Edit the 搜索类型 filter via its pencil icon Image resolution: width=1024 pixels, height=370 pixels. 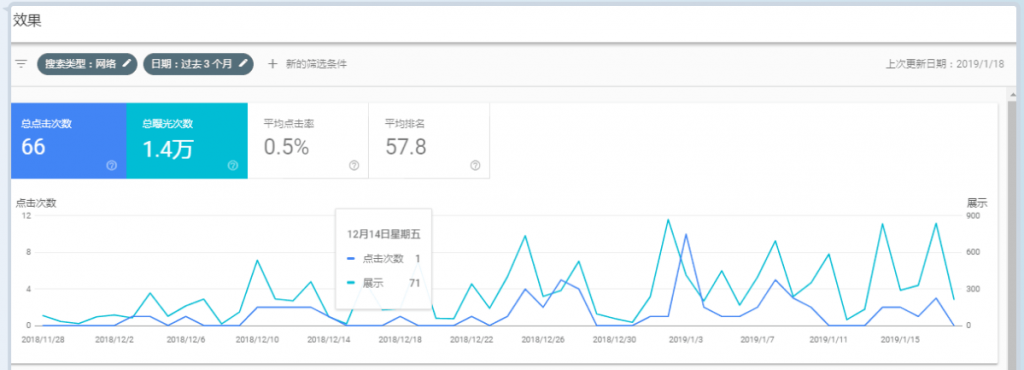[127, 63]
